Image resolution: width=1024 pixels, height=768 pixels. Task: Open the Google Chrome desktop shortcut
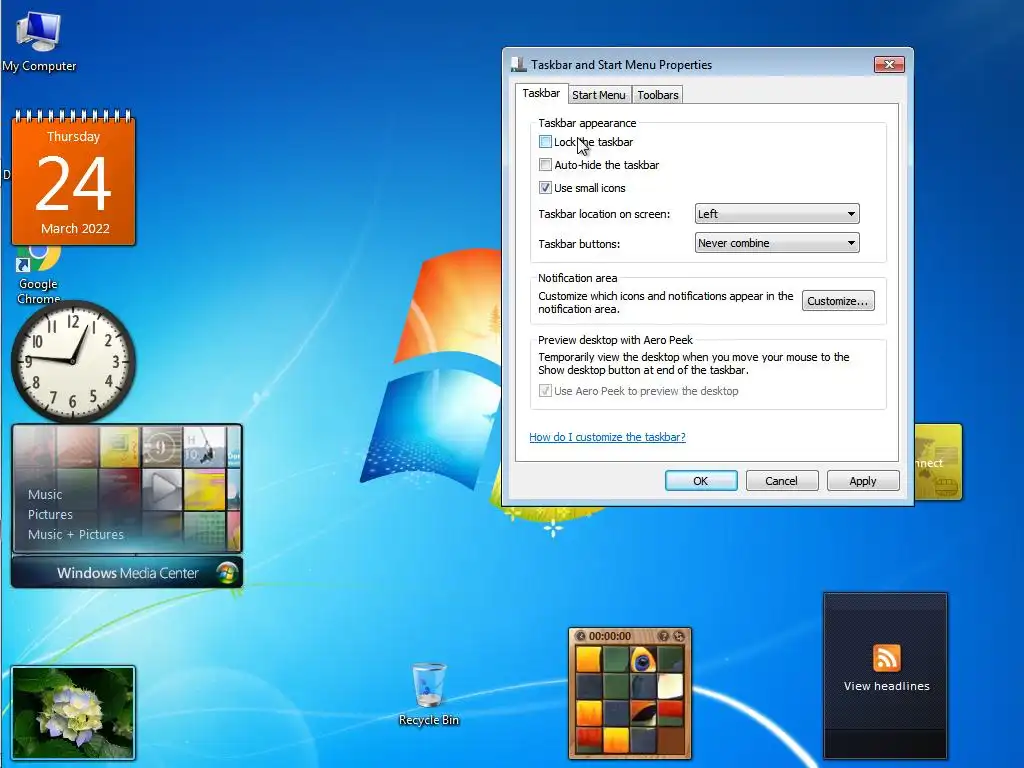point(38,274)
